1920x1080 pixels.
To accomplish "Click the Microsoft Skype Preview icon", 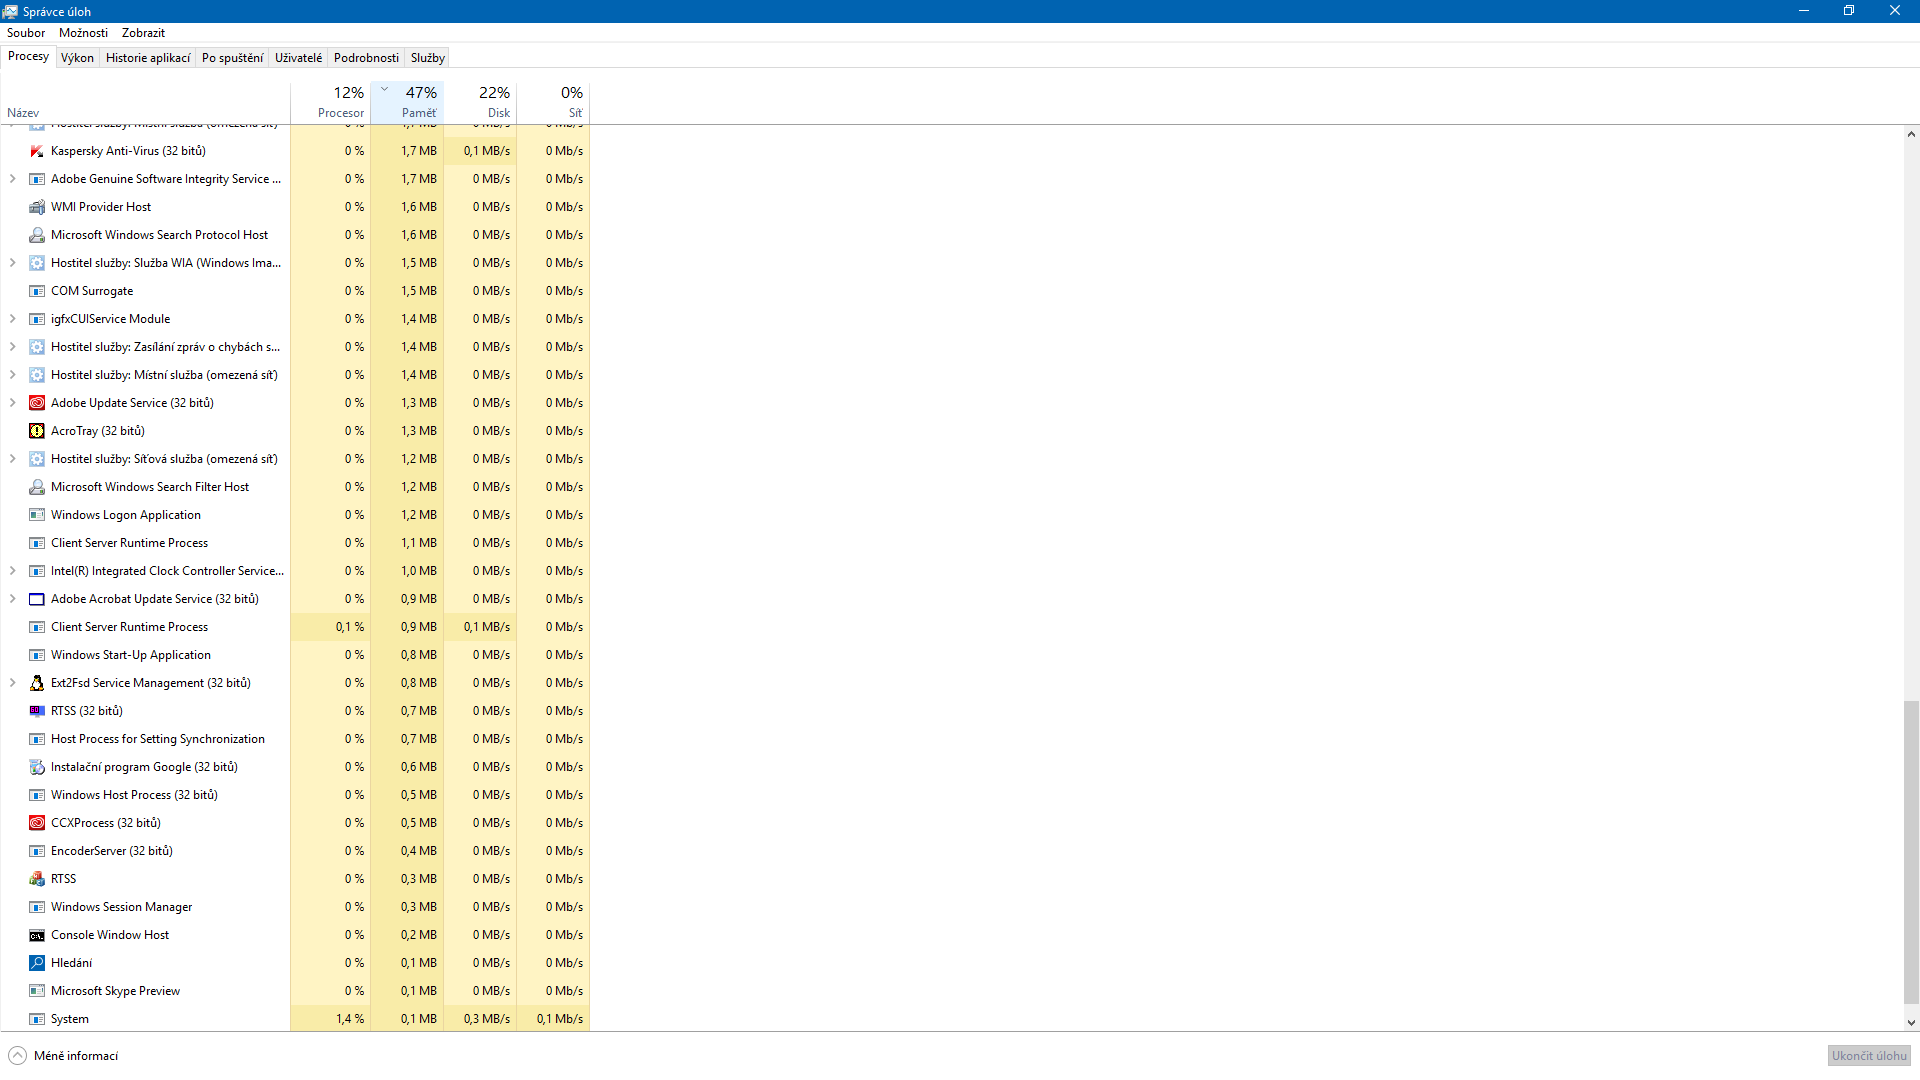I will coord(37,991).
